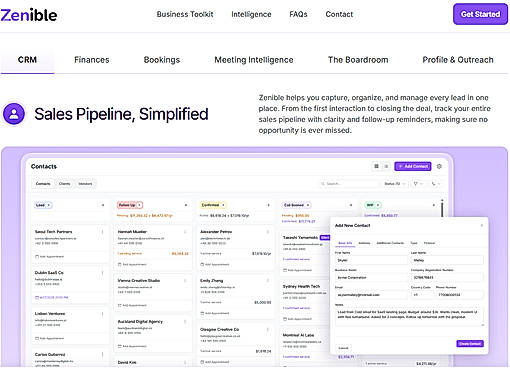Click the Follow Up column add icon
This screenshot has width=510, height=368.
186,205
